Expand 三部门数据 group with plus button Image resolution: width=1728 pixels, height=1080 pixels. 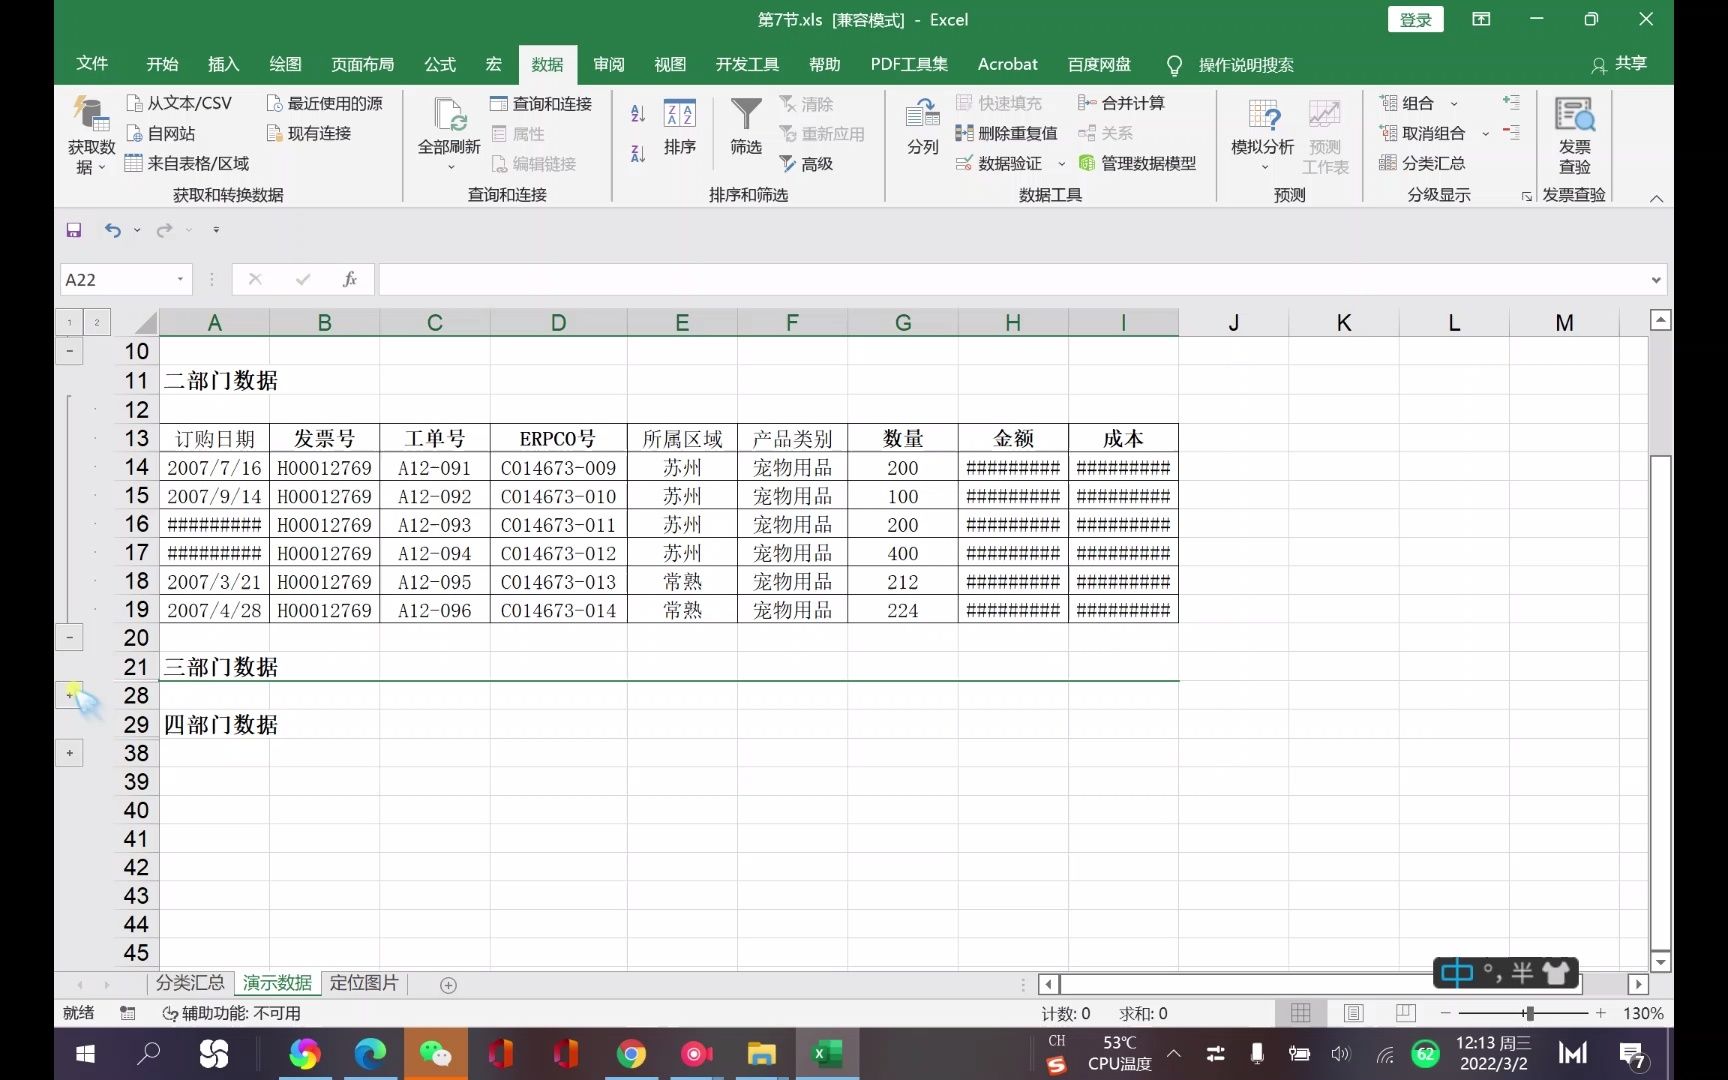tap(69, 694)
